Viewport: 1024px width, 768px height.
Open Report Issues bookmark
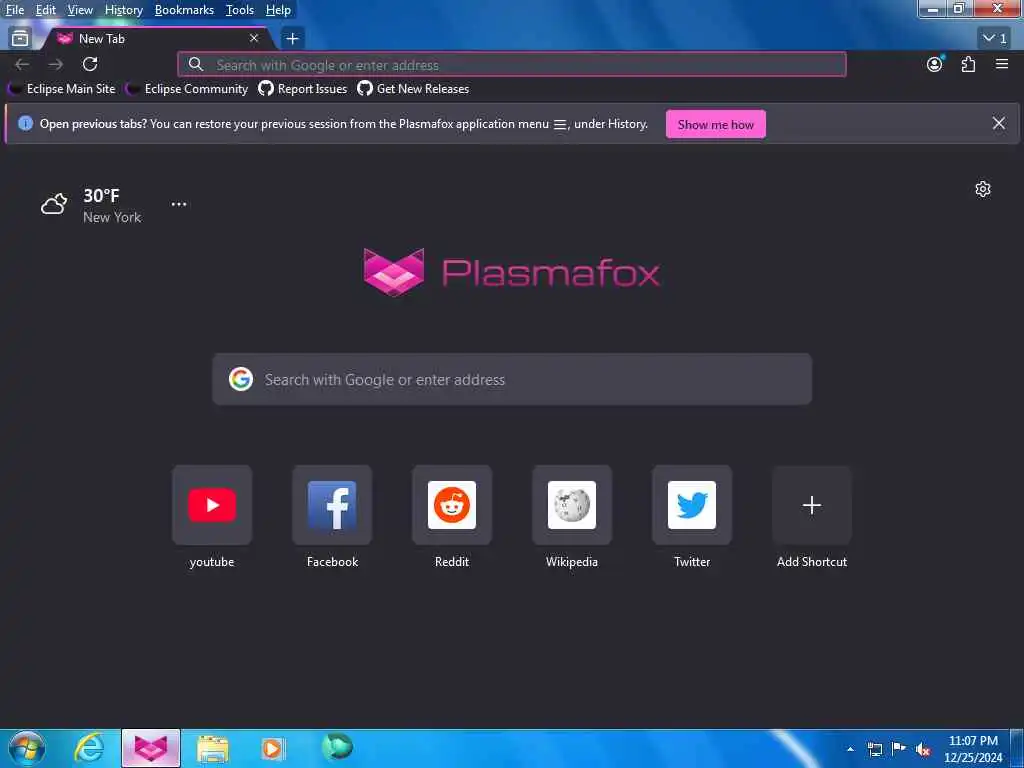(x=303, y=89)
